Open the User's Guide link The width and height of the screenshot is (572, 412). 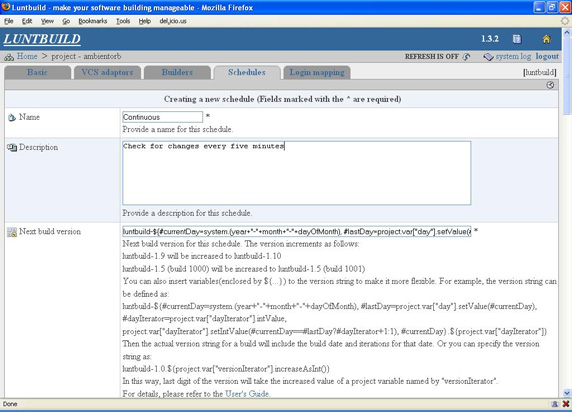click(x=247, y=394)
